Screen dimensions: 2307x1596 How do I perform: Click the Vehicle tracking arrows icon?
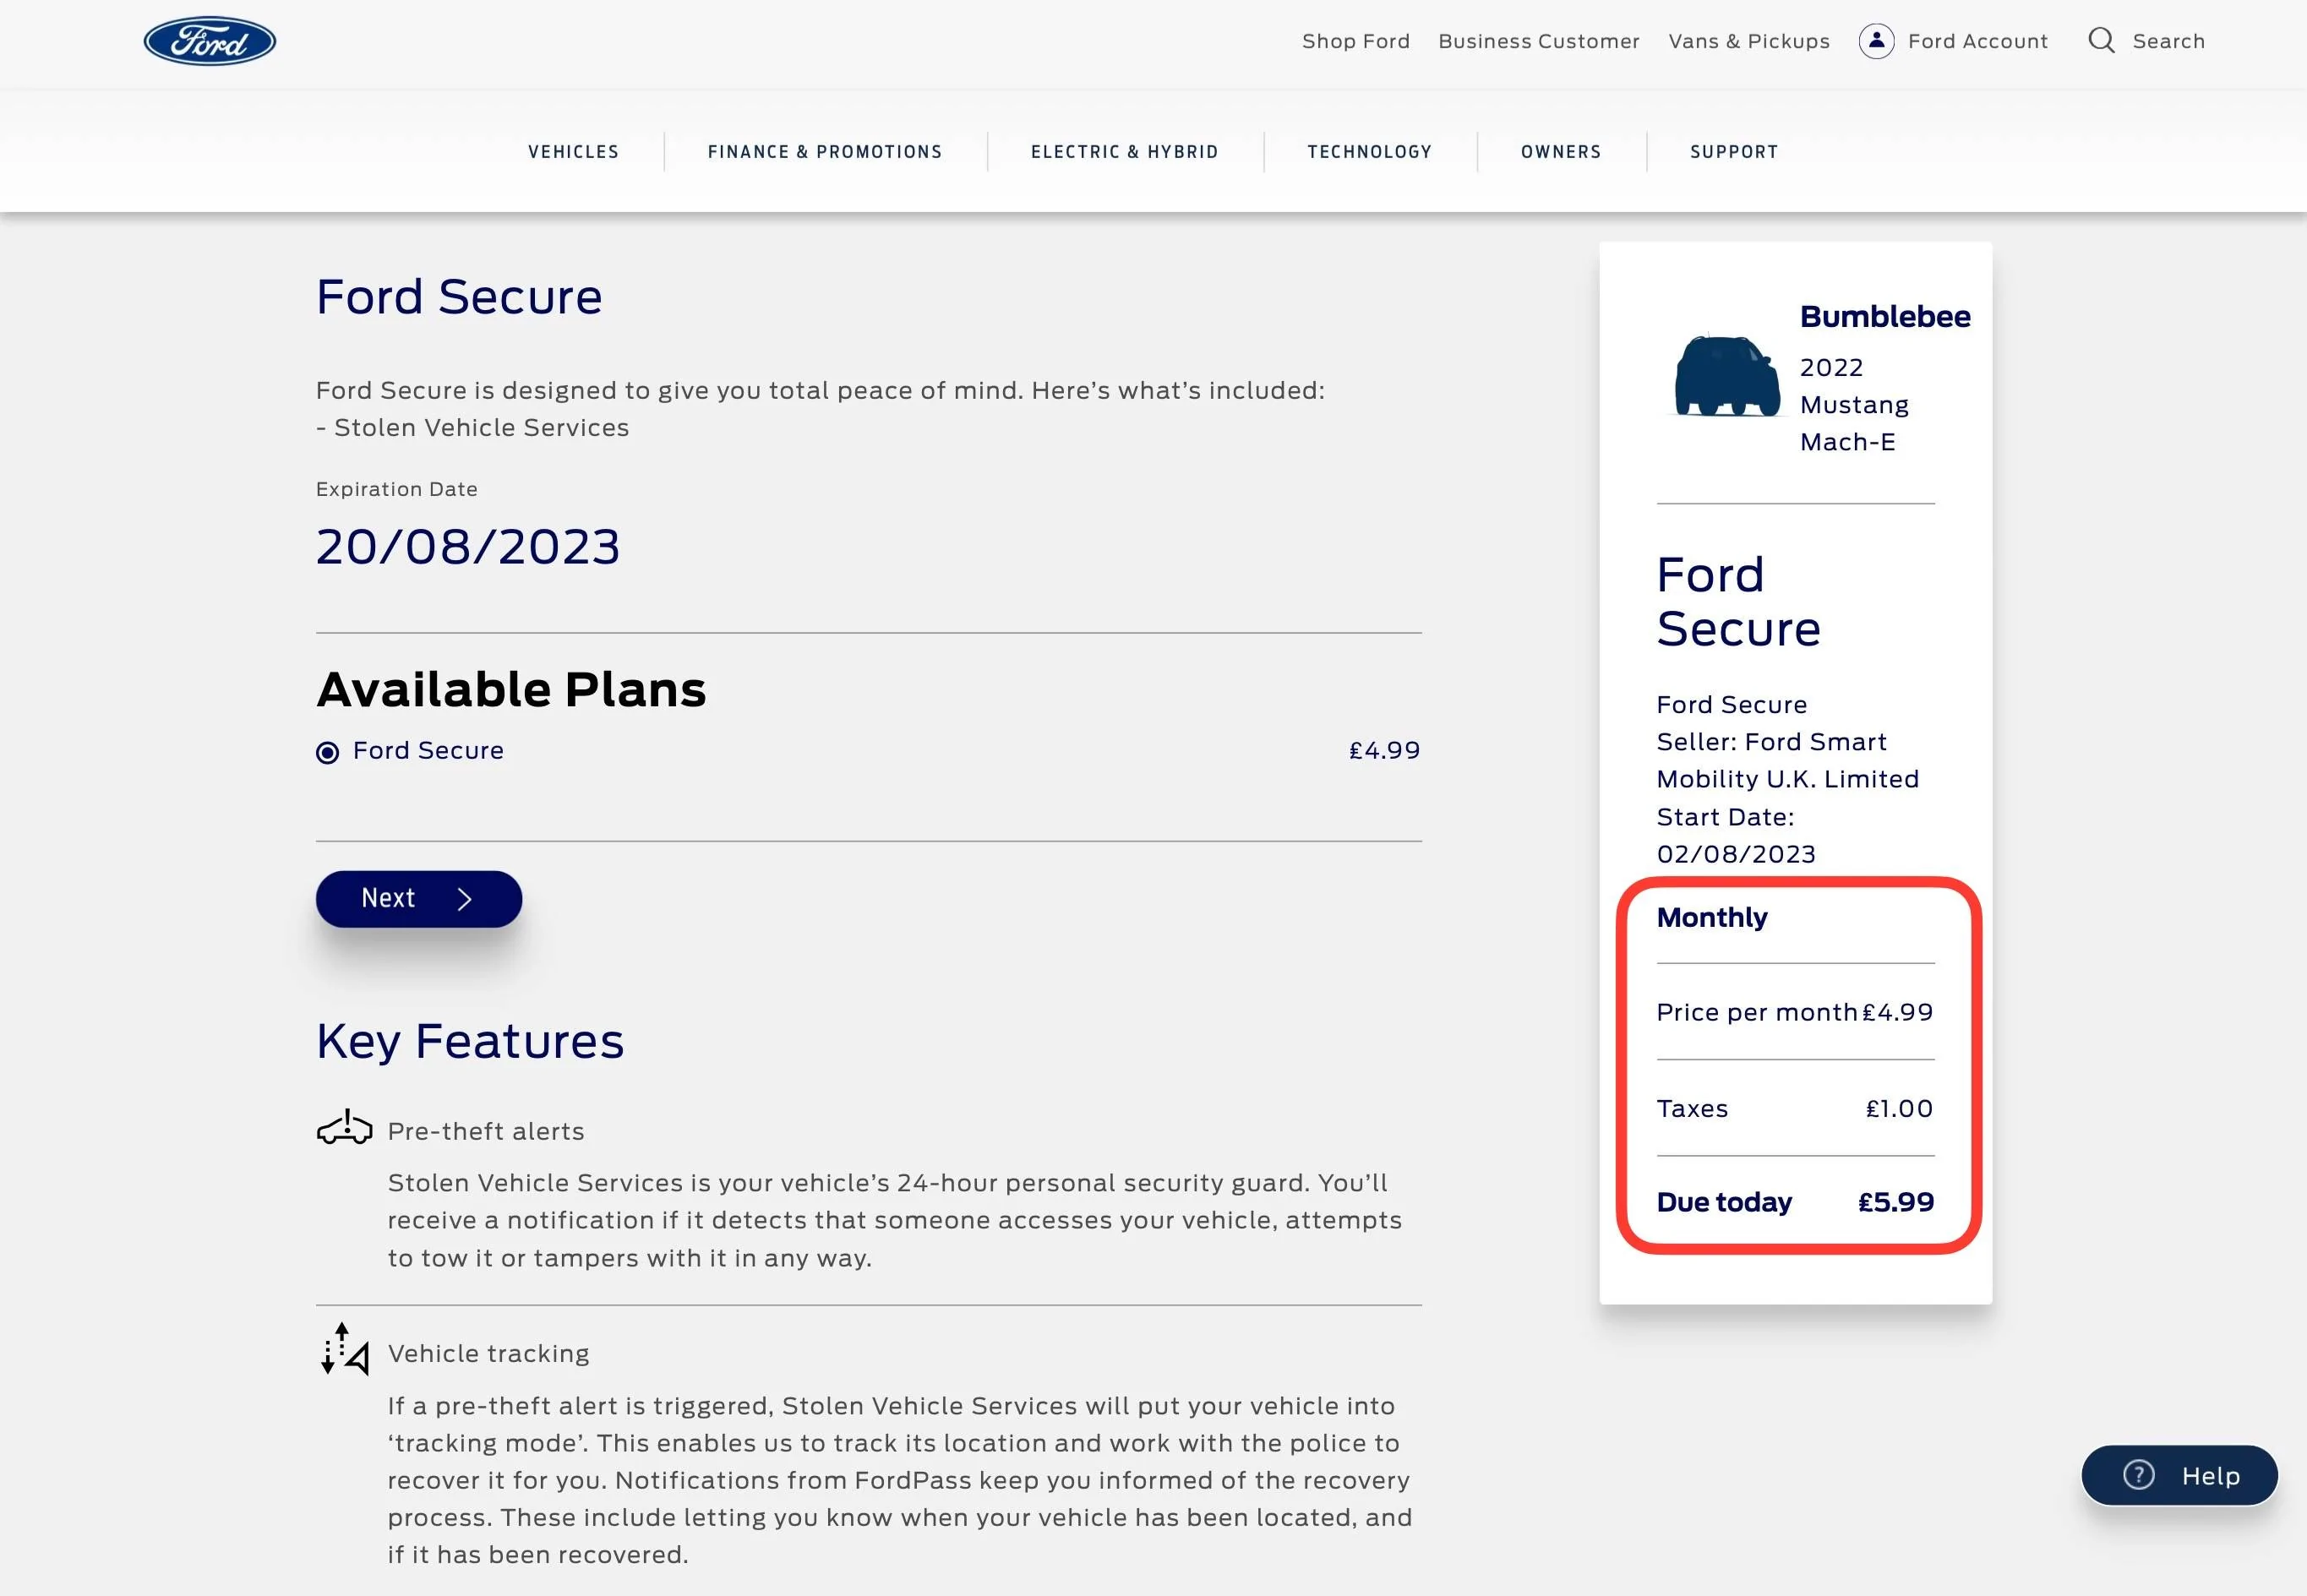pyautogui.click(x=344, y=1349)
